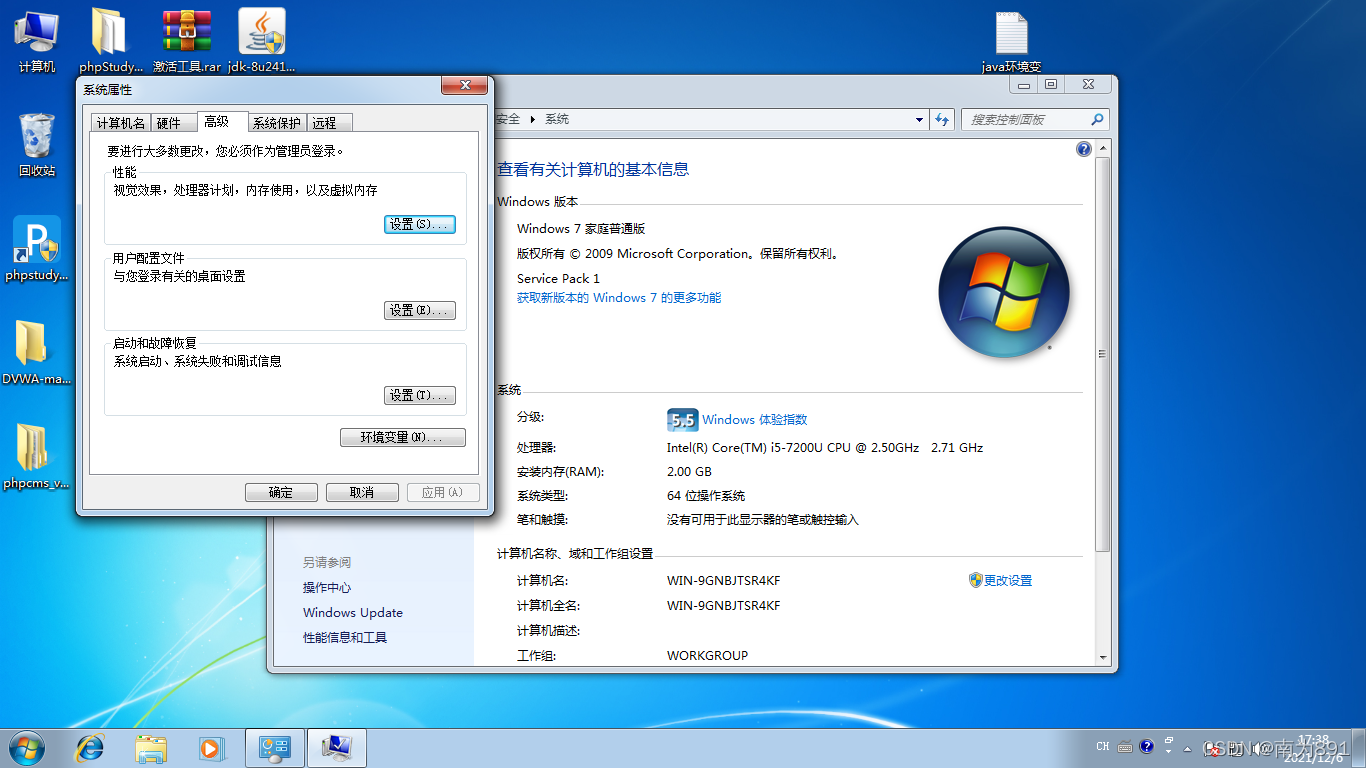Image resolution: width=1366 pixels, height=768 pixels.
Task: Click the 取消 button
Action: pos(362,492)
